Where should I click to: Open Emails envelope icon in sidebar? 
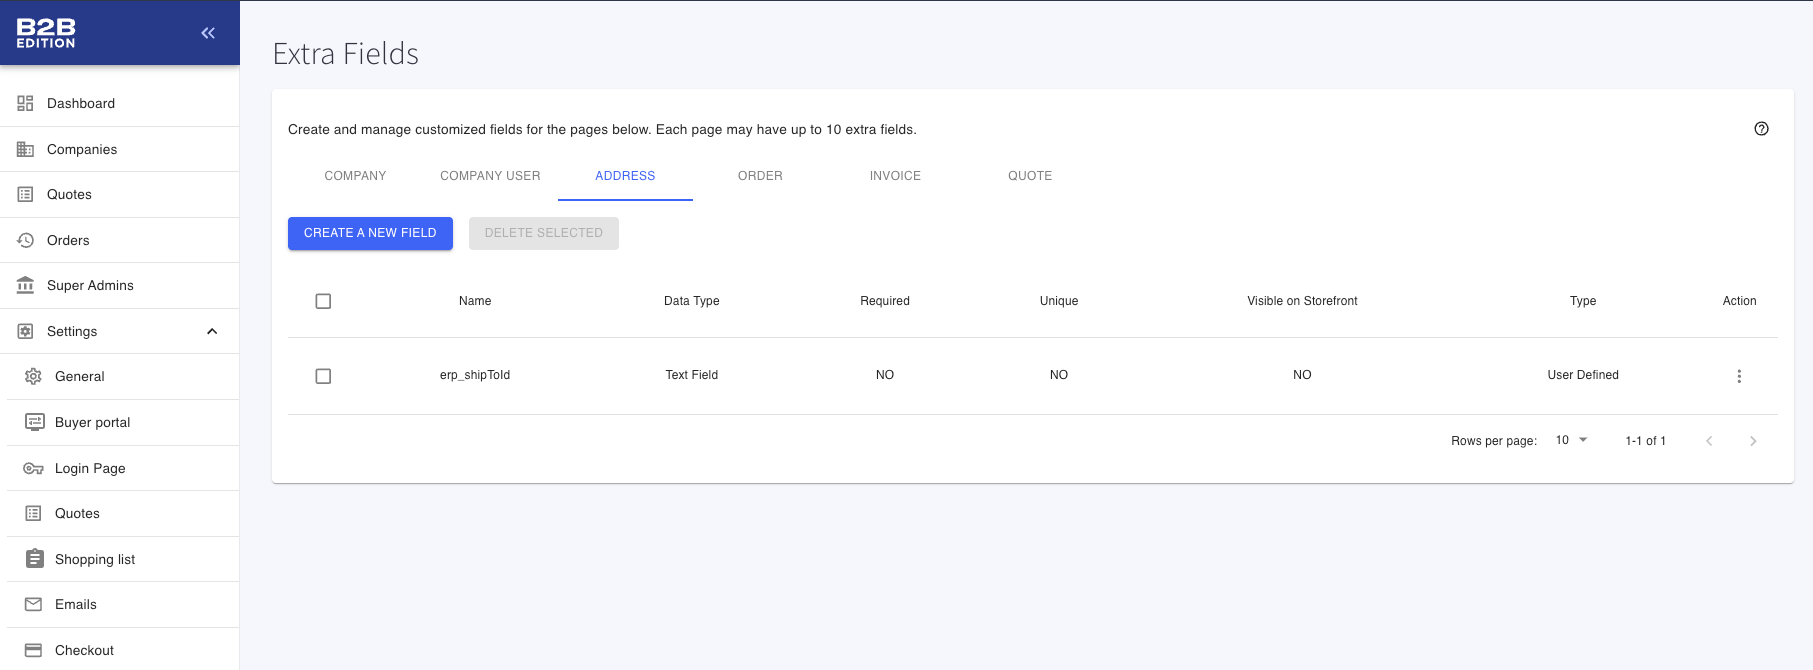[34, 604]
